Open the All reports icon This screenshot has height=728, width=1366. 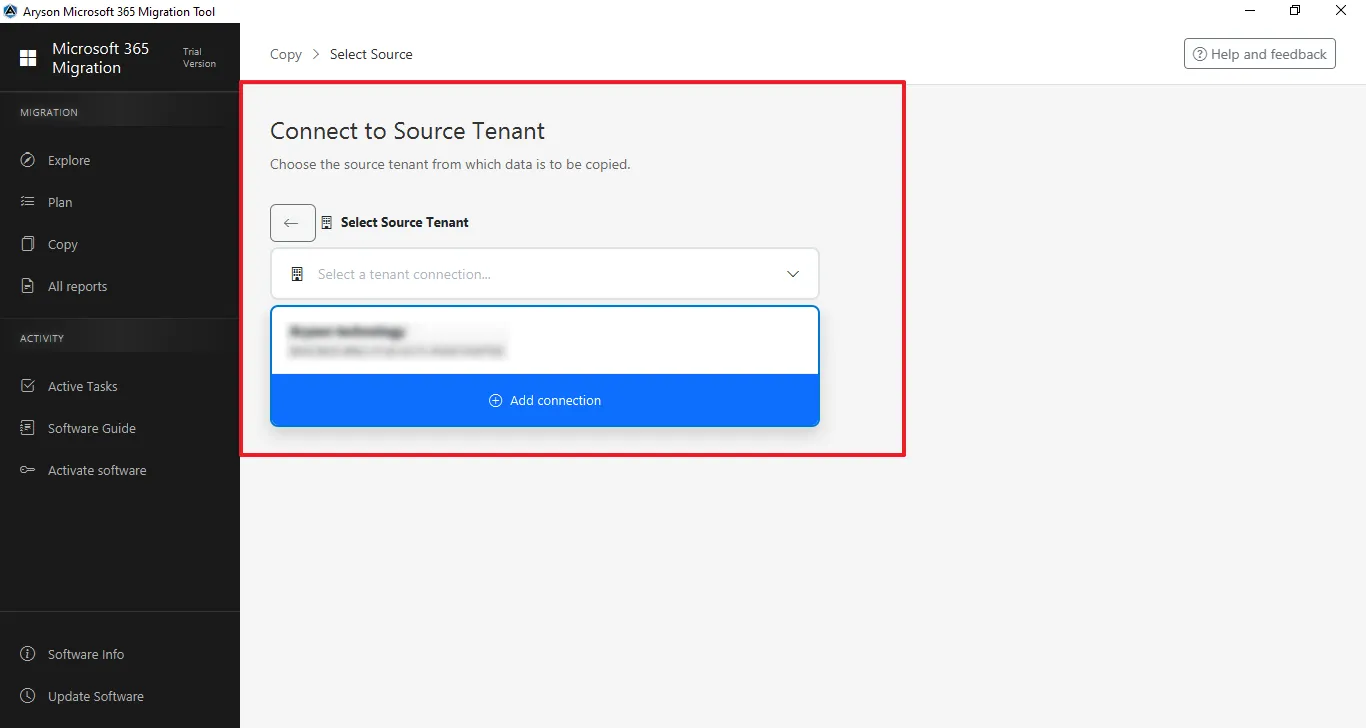(x=28, y=286)
